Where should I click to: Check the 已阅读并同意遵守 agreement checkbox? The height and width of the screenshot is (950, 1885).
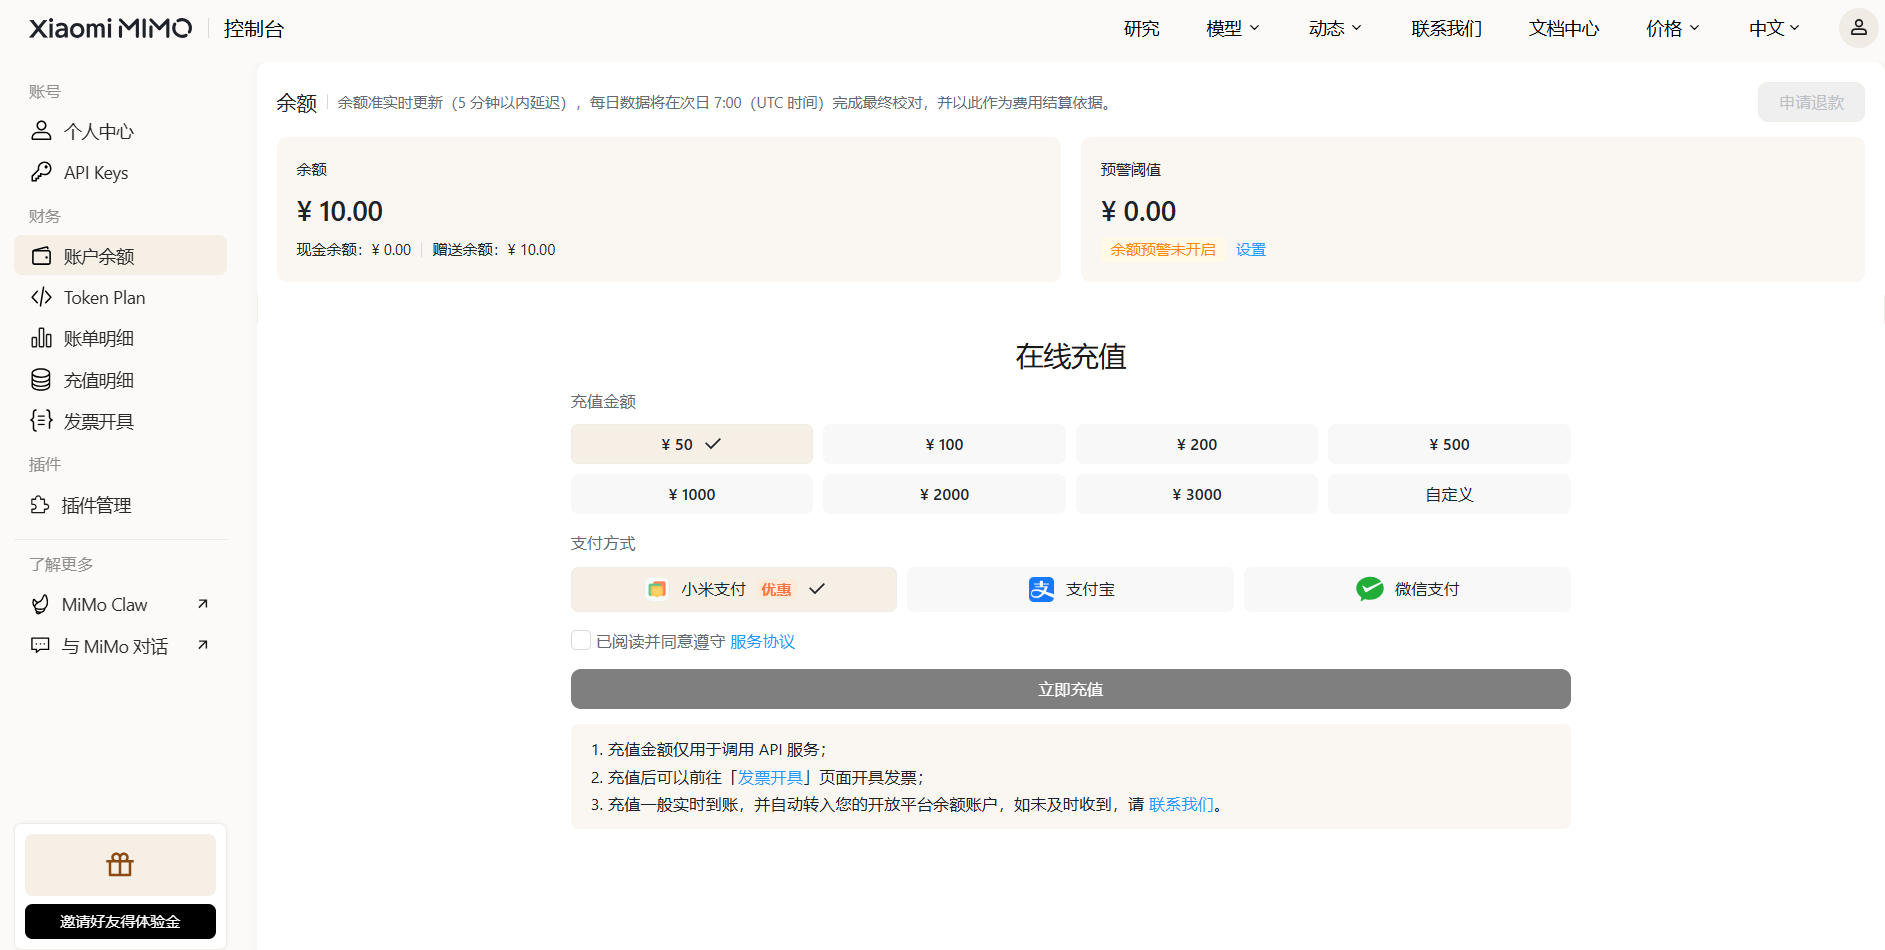tap(580, 640)
